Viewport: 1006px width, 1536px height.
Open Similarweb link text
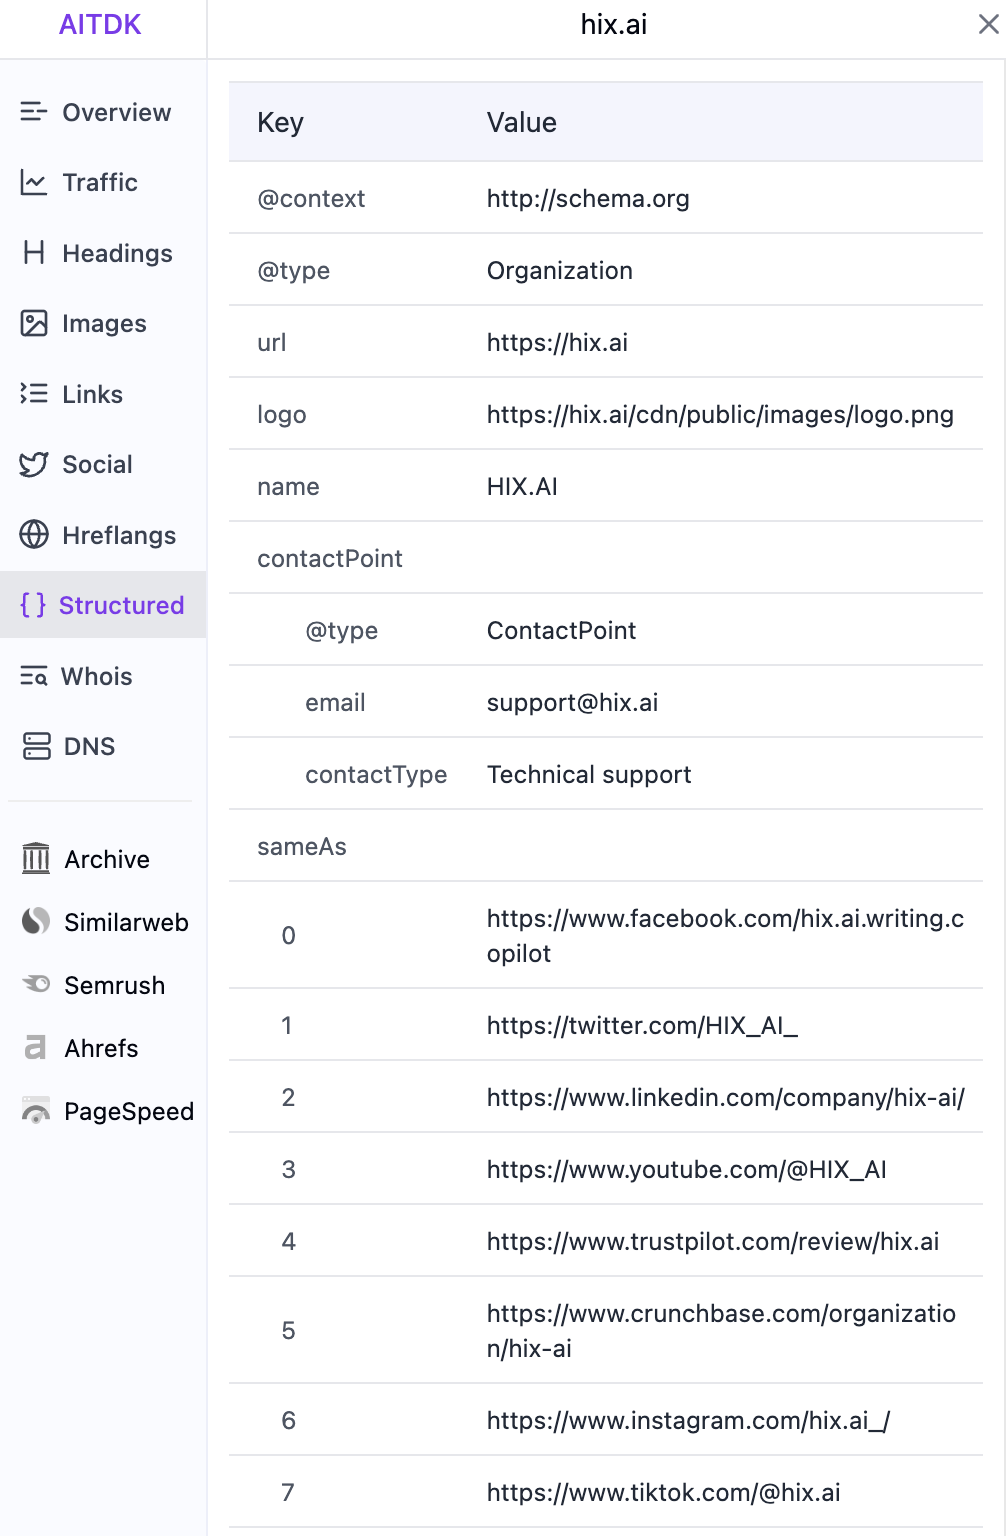coord(127,922)
